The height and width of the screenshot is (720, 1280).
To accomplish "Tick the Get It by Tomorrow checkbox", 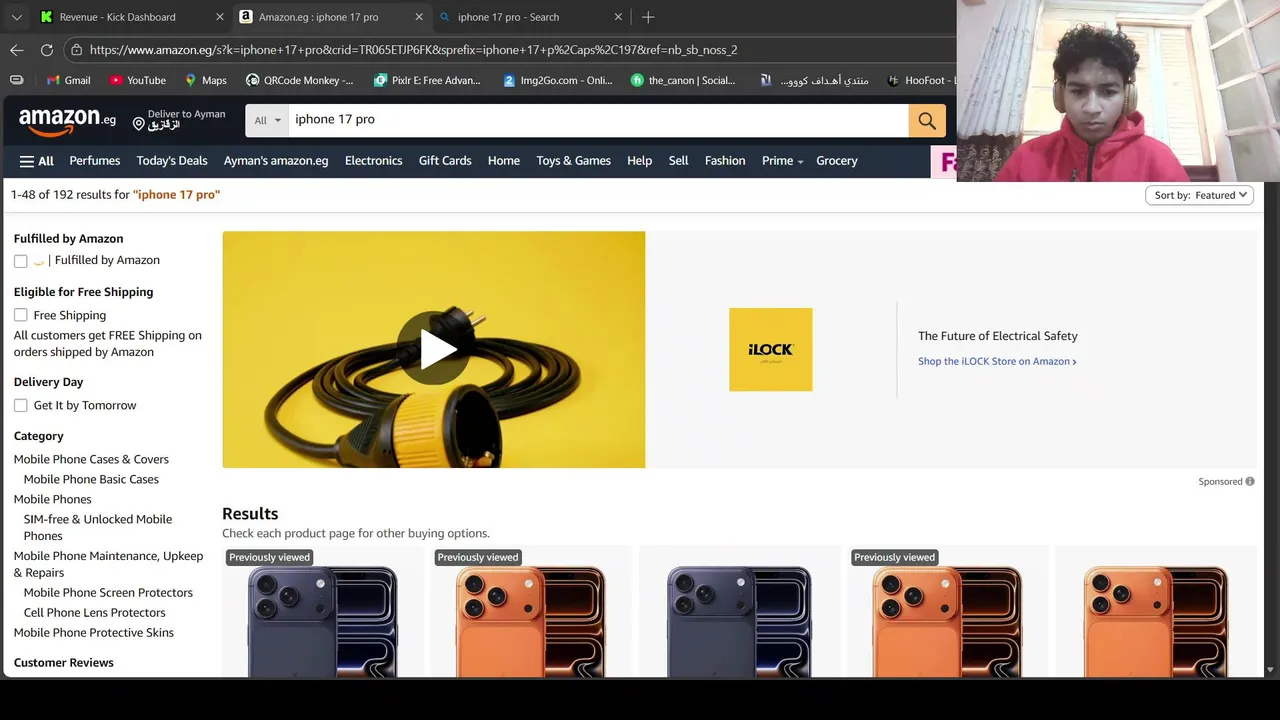I will coord(21,405).
